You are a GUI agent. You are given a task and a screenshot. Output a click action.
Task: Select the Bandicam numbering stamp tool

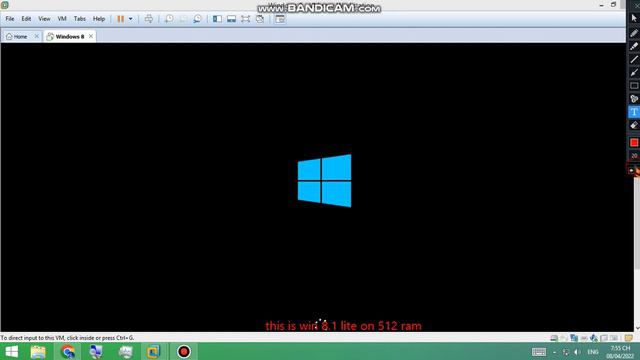point(634,99)
